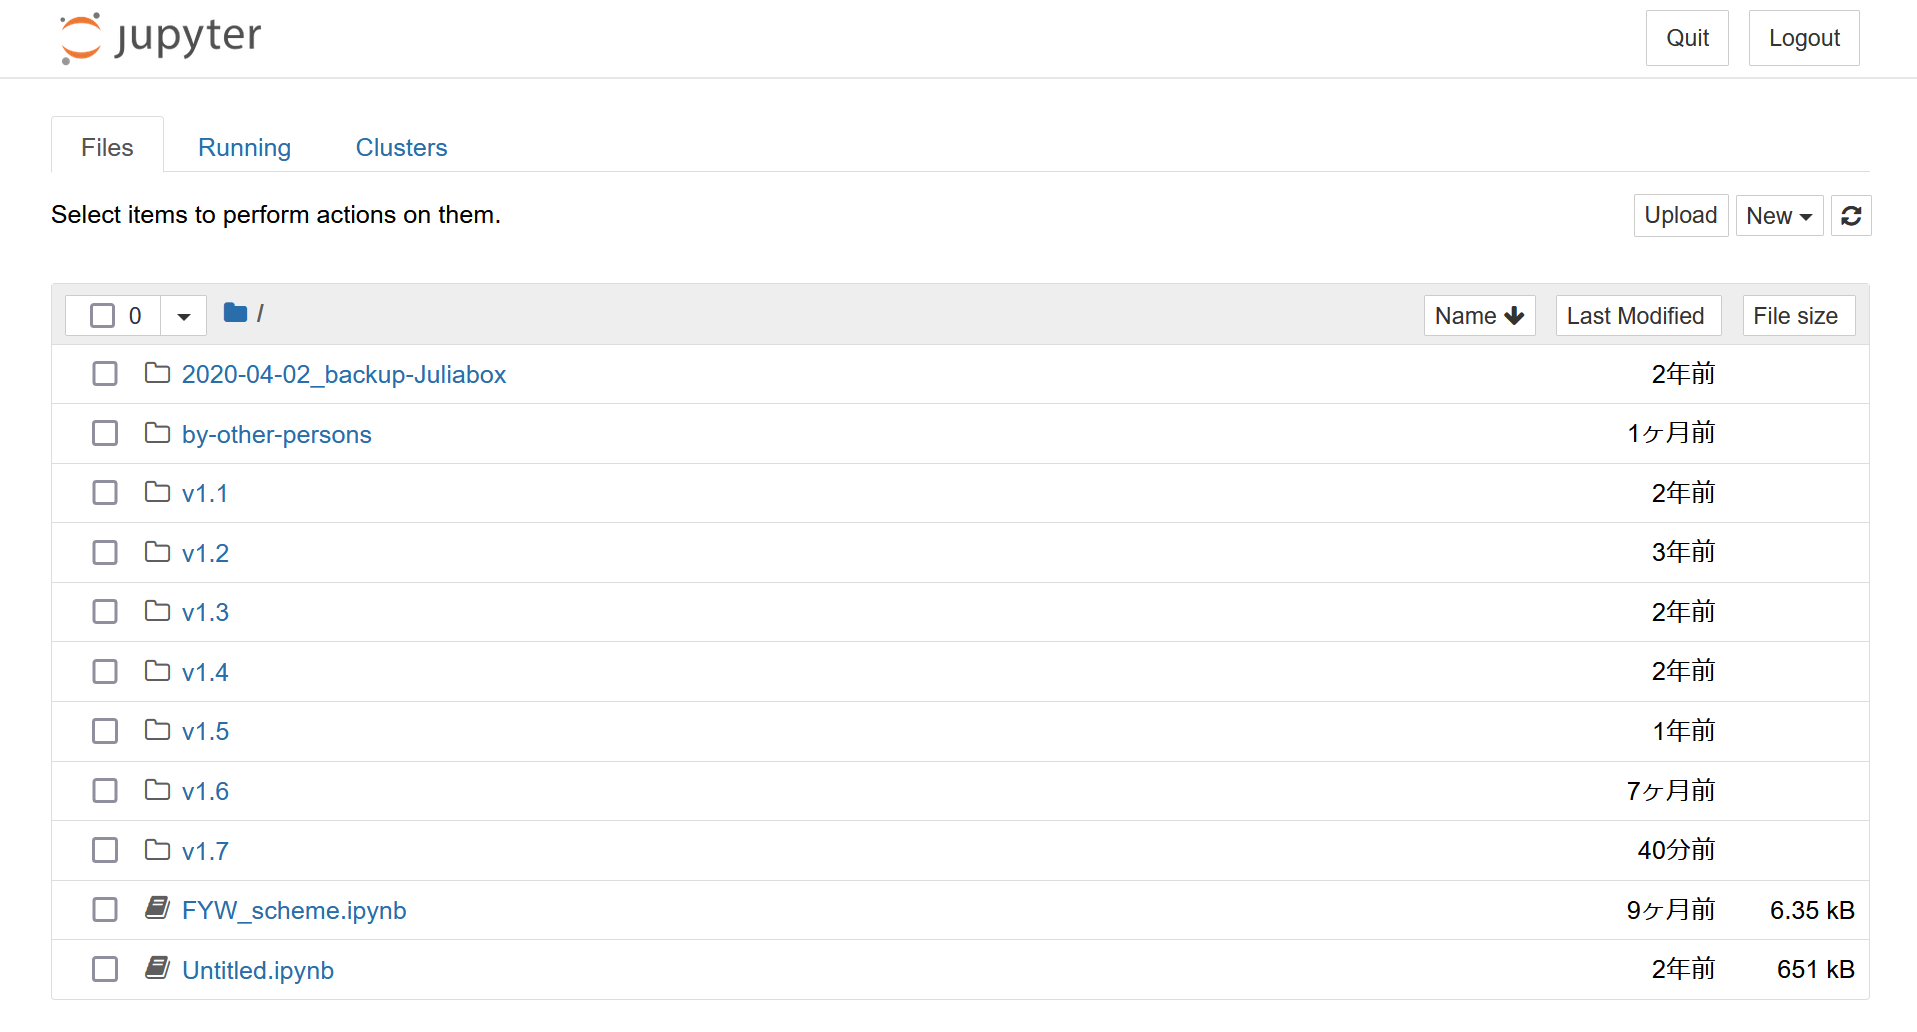The height and width of the screenshot is (1032, 1917).
Task: Click the notebook icon beside FYW_scheme.ipynb
Action: pos(157,908)
